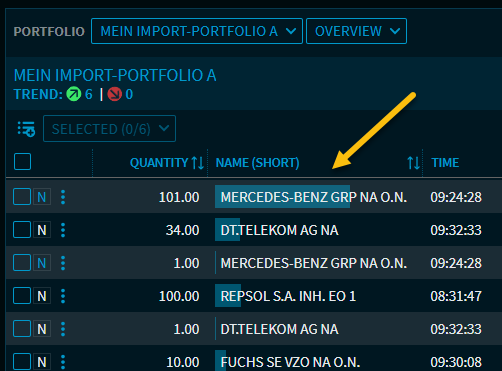Select Mercedes-Benz GRP name with quantity 101.00

point(314,197)
